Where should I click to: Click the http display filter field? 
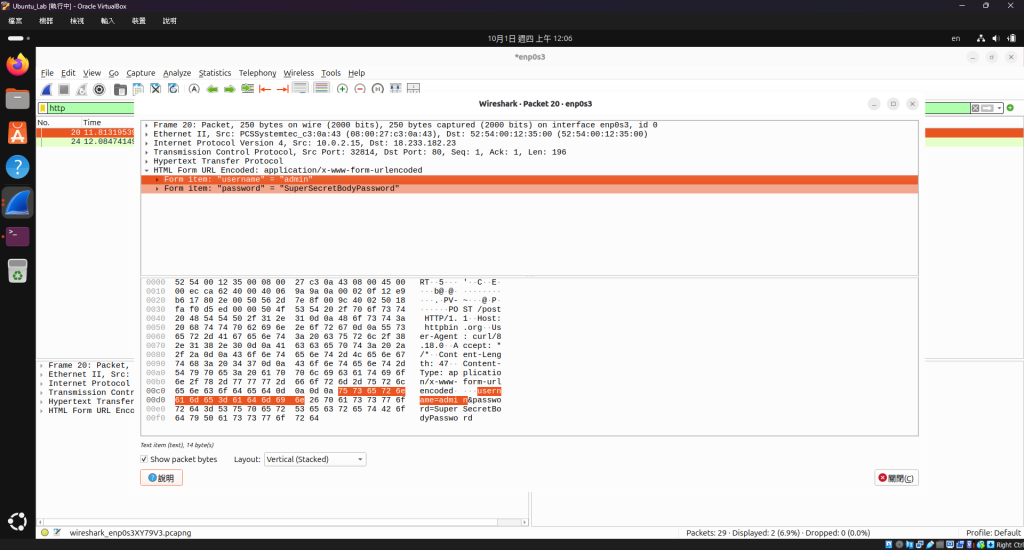pyautogui.click(x=90, y=108)
